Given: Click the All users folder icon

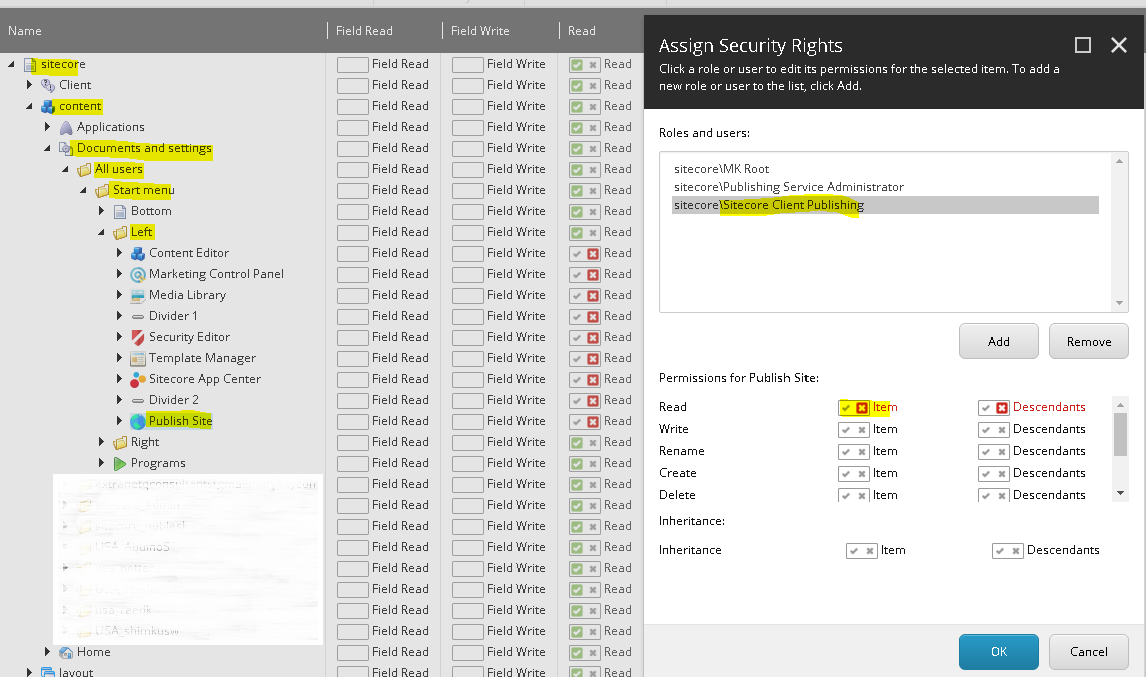Looking at the screenshot, I should pyautogui.click(x=84, y=170).
